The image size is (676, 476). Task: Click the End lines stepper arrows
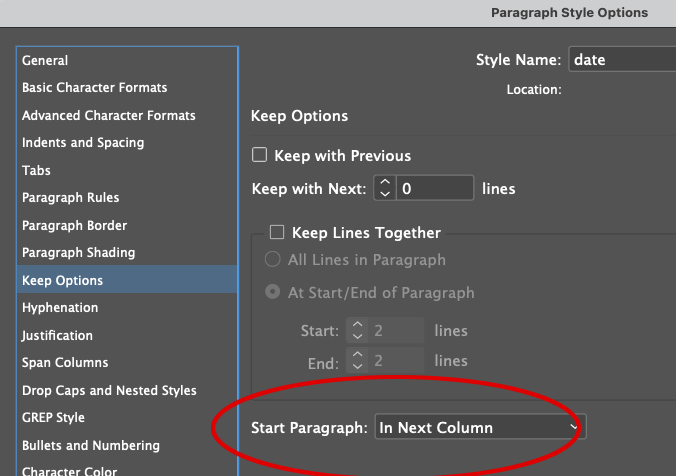[x=357, y=363]
